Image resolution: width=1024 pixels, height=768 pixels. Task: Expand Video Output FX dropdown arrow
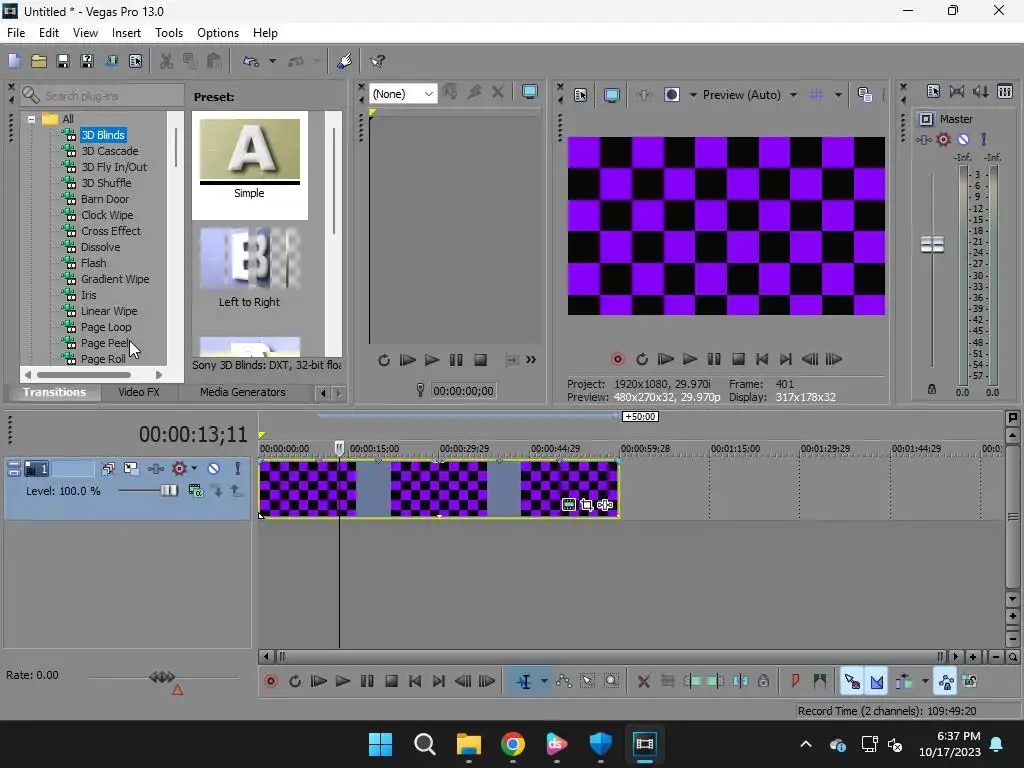pyautogui.click(x=693, y=95)
